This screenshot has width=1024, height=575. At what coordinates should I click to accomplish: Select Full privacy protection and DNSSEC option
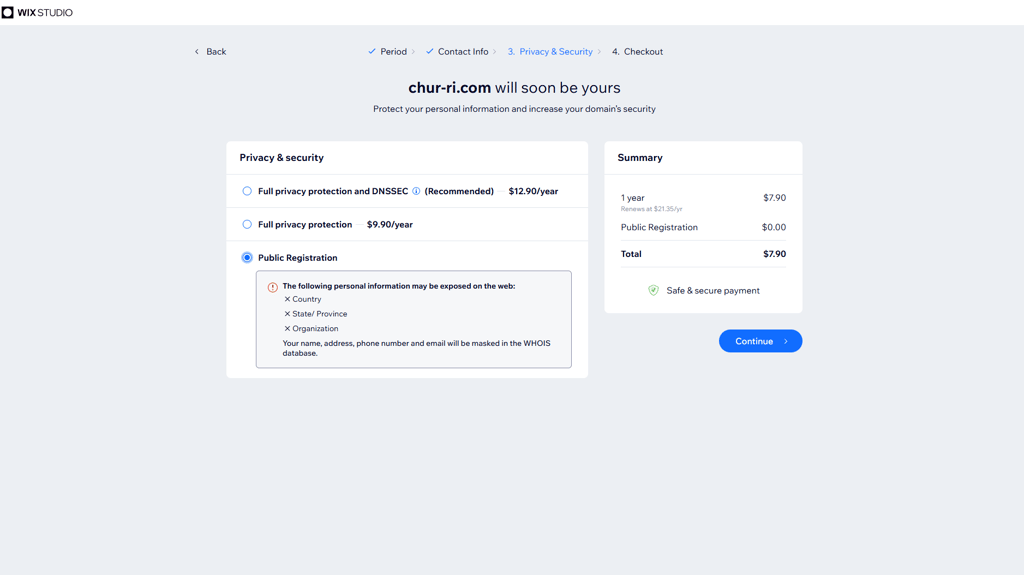pos(247,191)
